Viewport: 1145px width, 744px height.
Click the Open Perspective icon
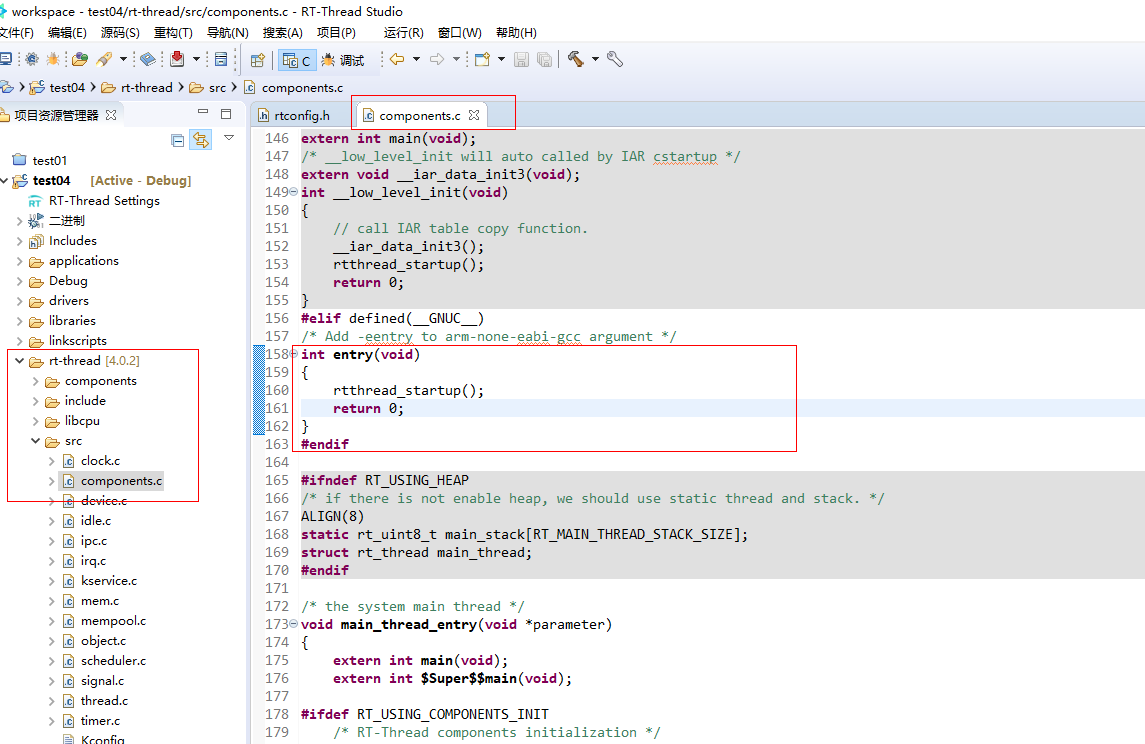pyautogui.click(x=257, y=60)
